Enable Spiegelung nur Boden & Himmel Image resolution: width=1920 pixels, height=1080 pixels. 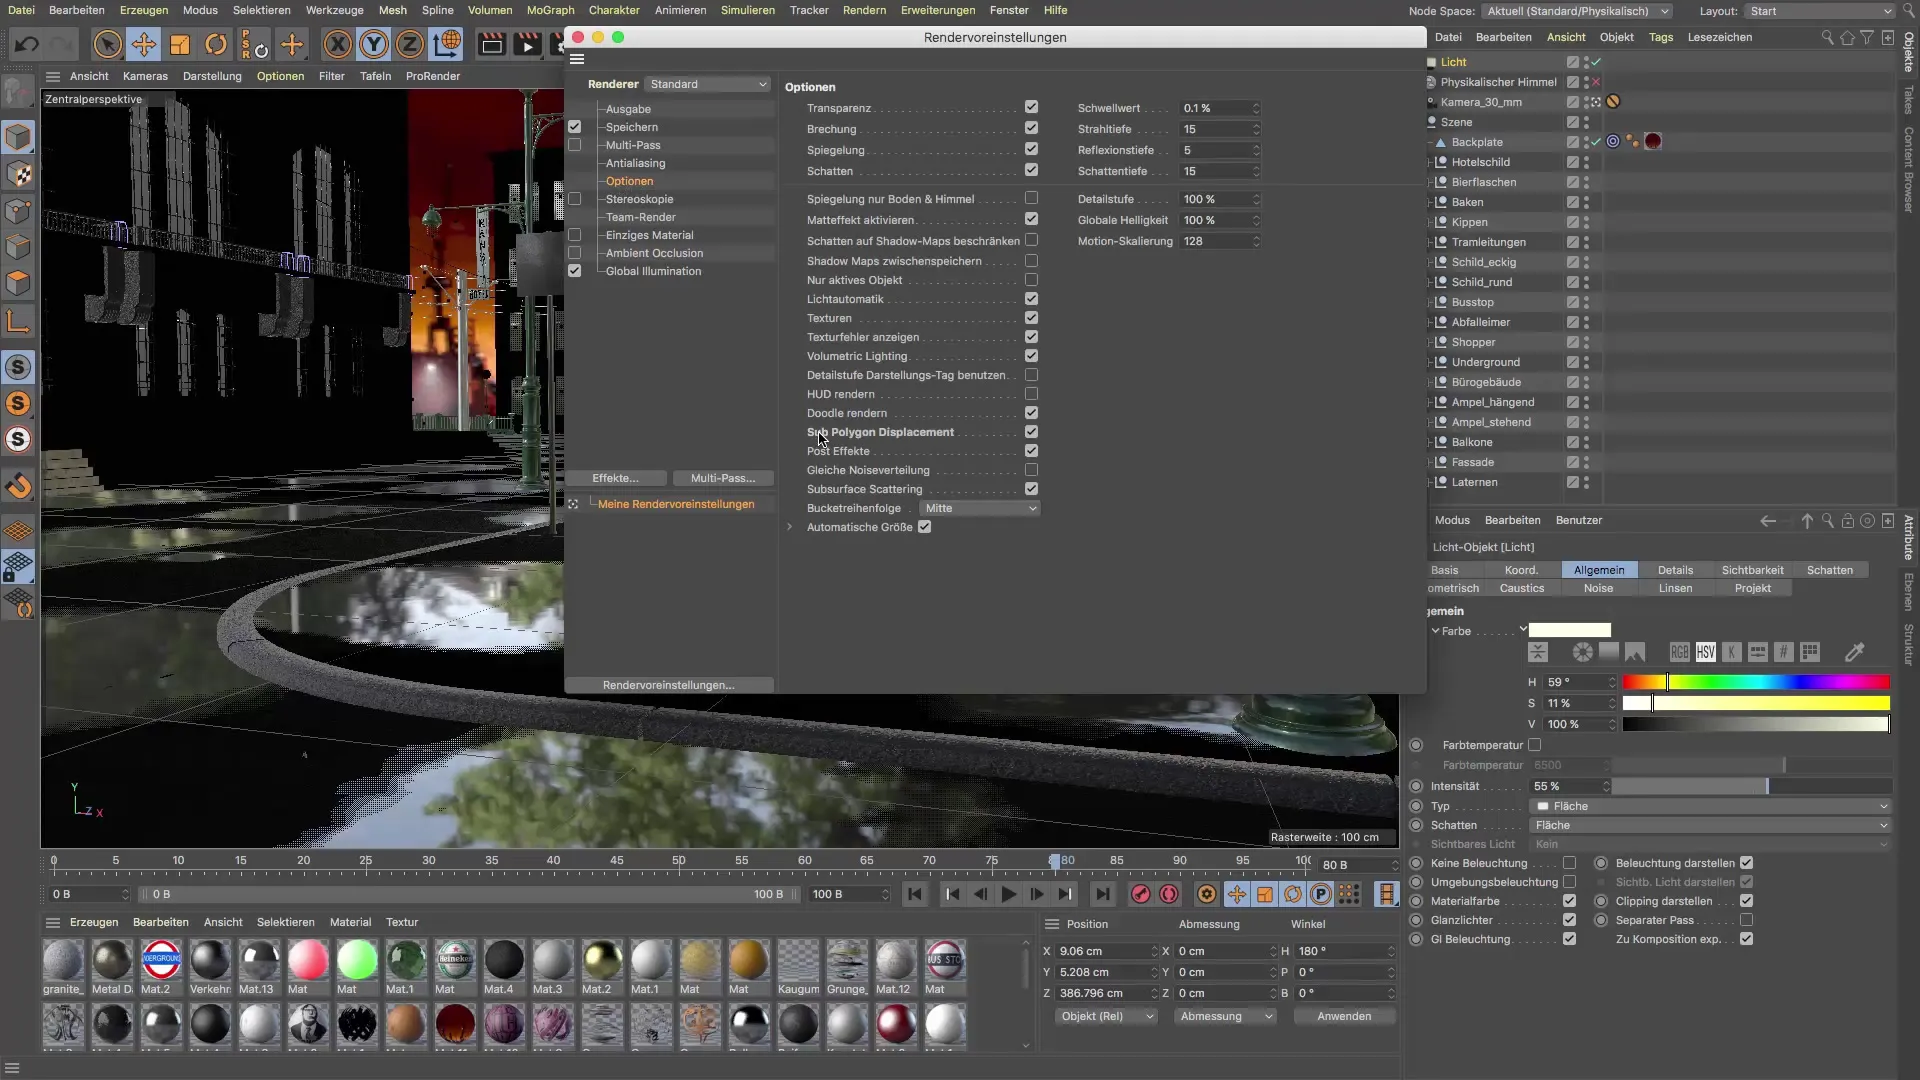coord(1031,198)
